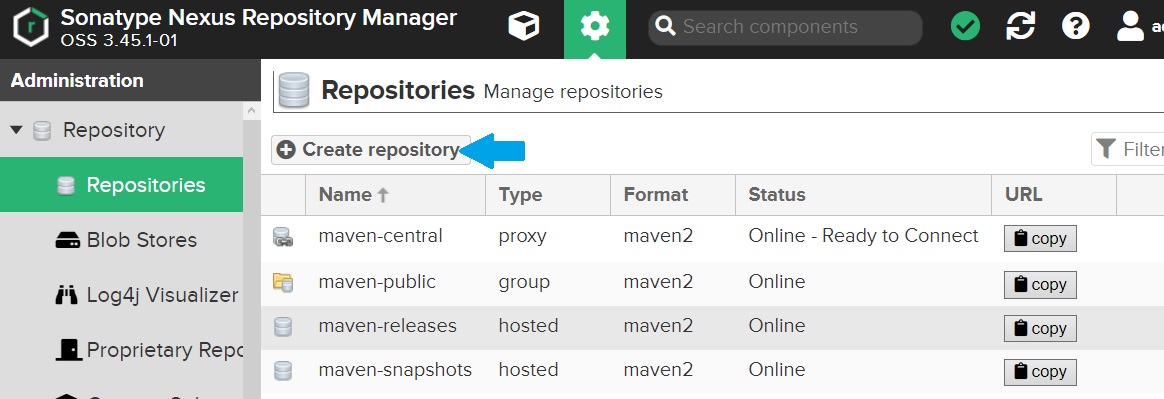Sort by the Status column header

click(863, 195)
